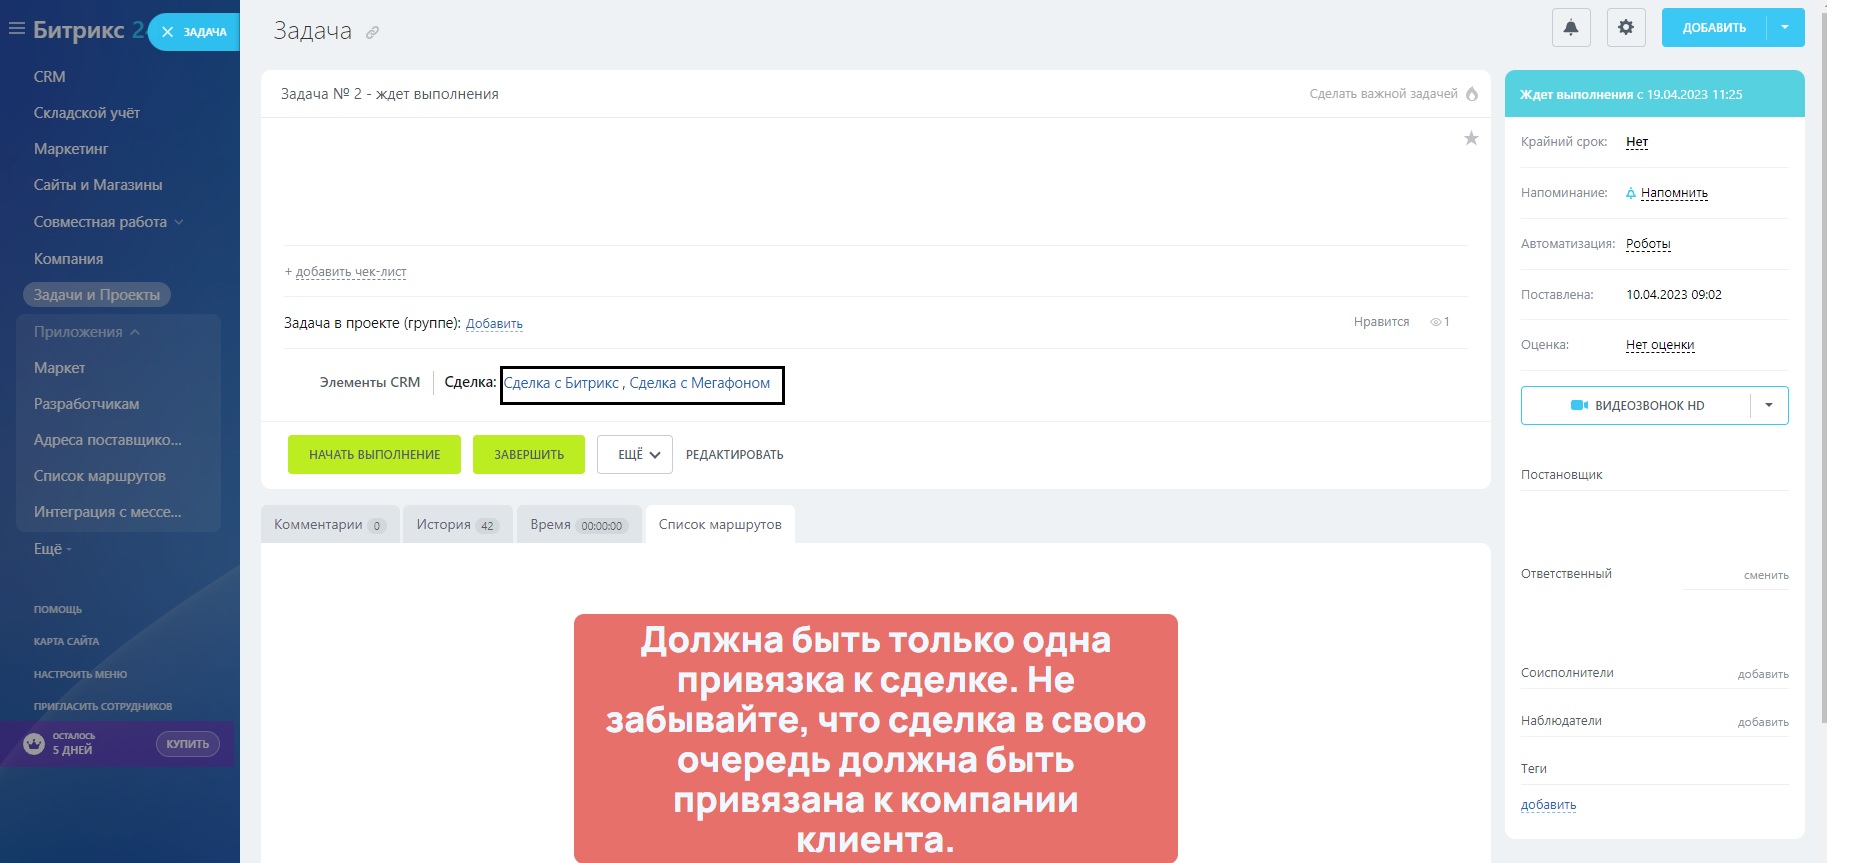Image resolution: width=1862 pixels, height=863 pixels.
Task: Expand the ДОБАВИТЬ button dropdown arrow
Action: [x=1785, y=27]
